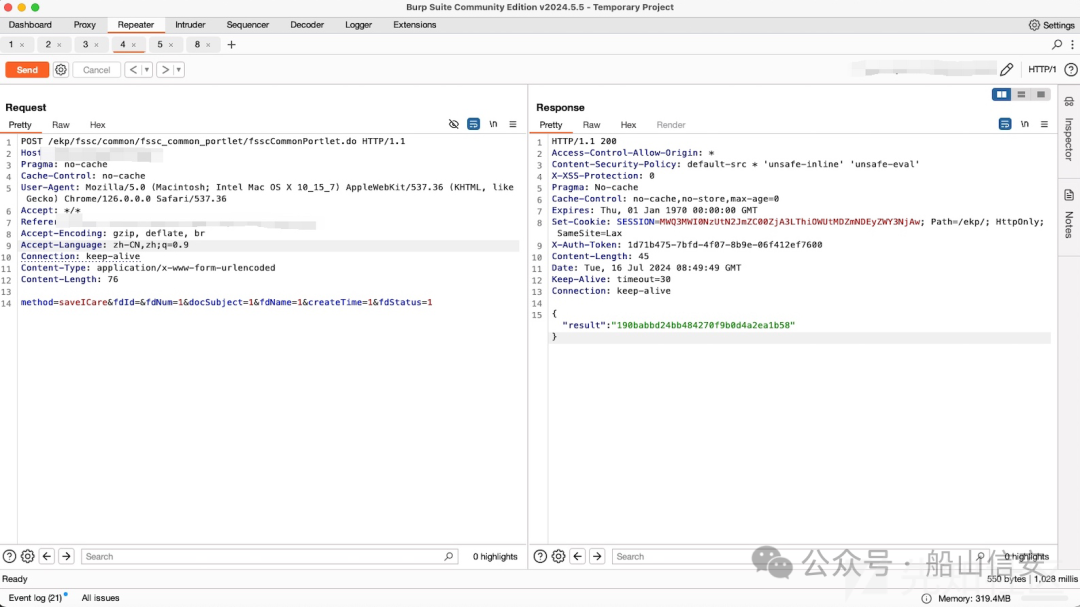
Task: Open the Decoder tab
Action: coord(307,25)
